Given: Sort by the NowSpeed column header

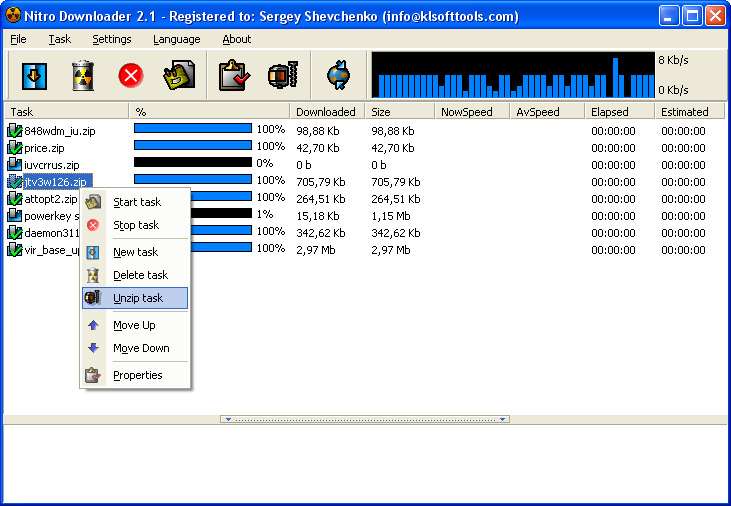Looking at the screenshot, I should click(x=473, y=112).
